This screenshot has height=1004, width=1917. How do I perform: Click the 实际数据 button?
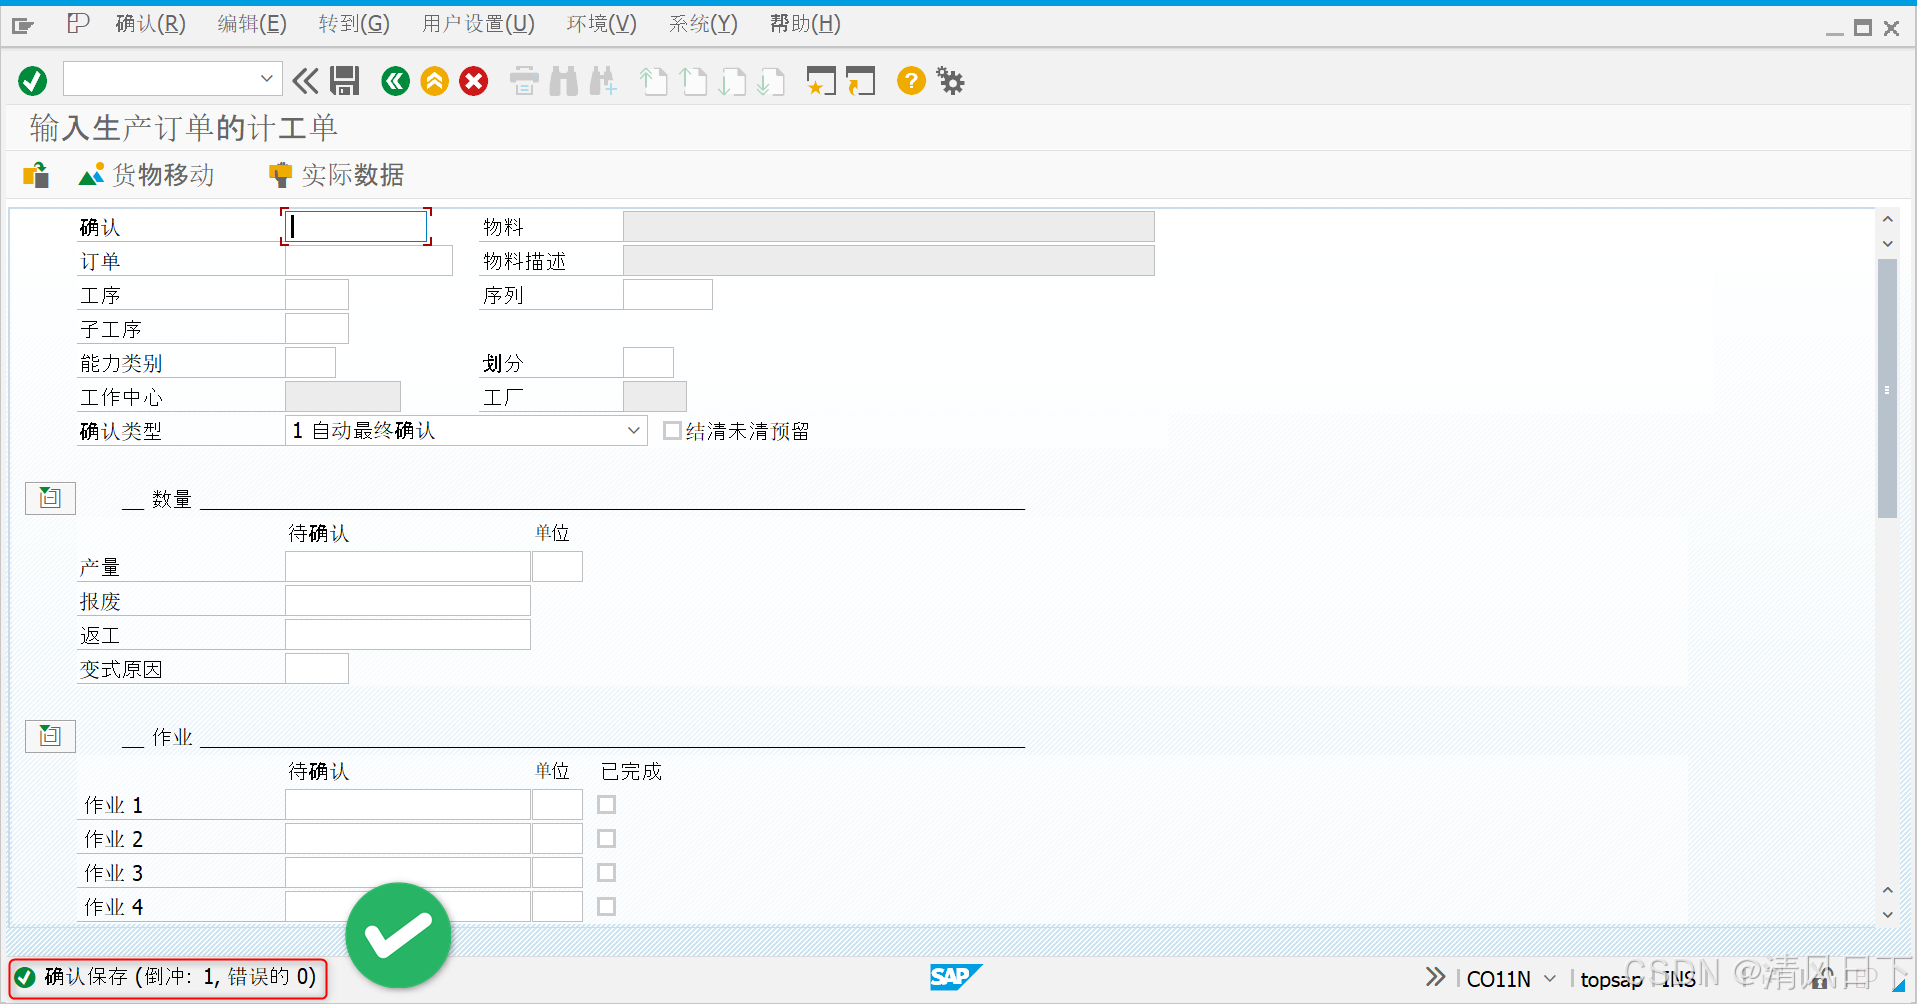click(335, 175)
